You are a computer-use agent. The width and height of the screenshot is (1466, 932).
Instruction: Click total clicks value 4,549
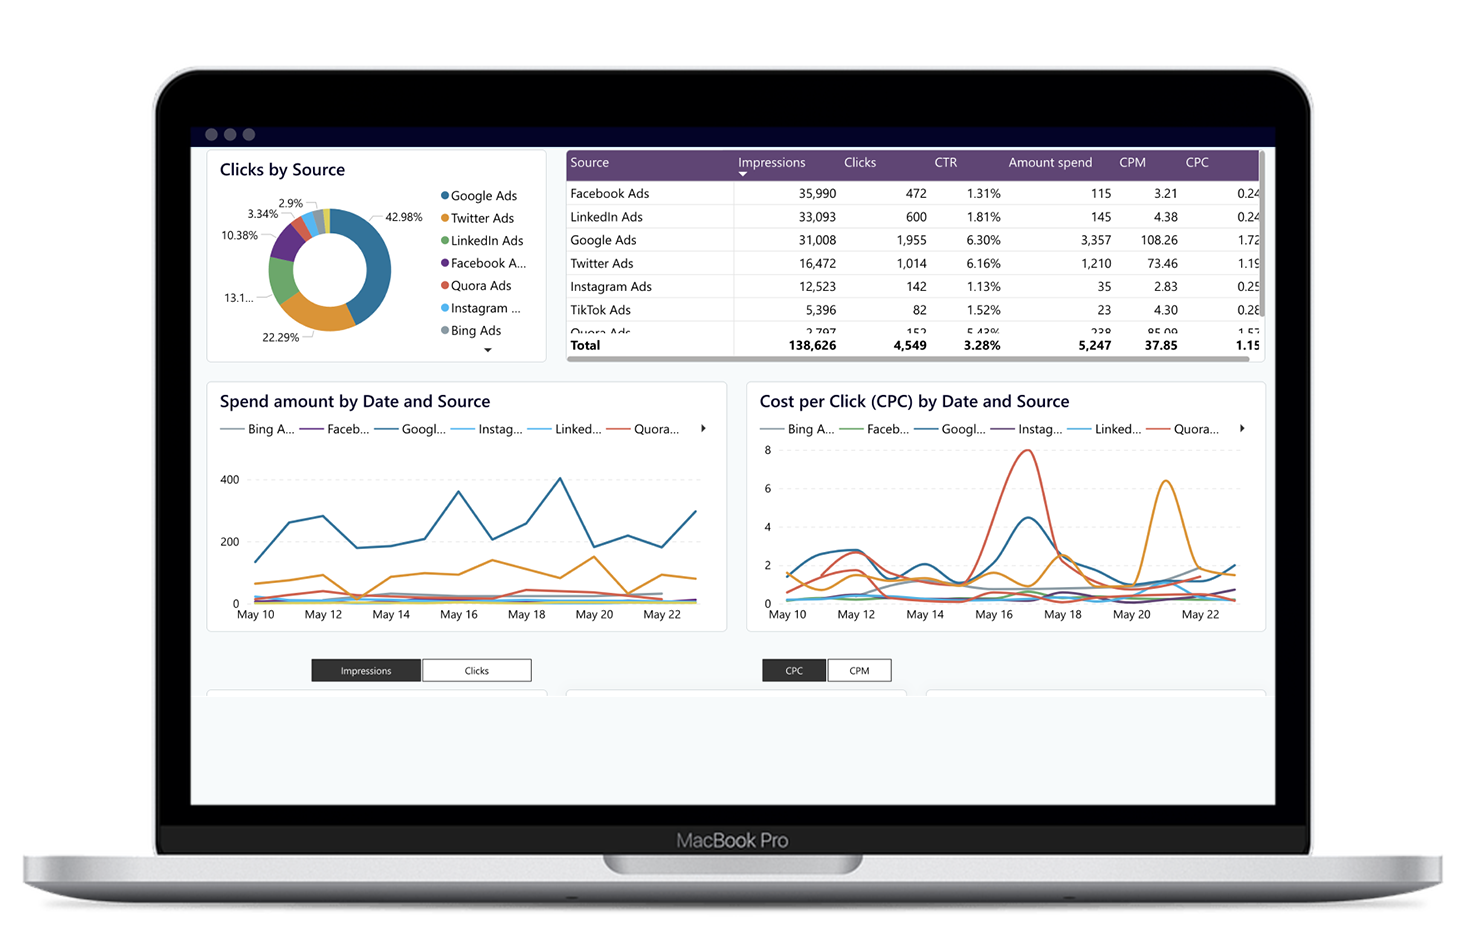pyautogui.click(x=910, y=346)
